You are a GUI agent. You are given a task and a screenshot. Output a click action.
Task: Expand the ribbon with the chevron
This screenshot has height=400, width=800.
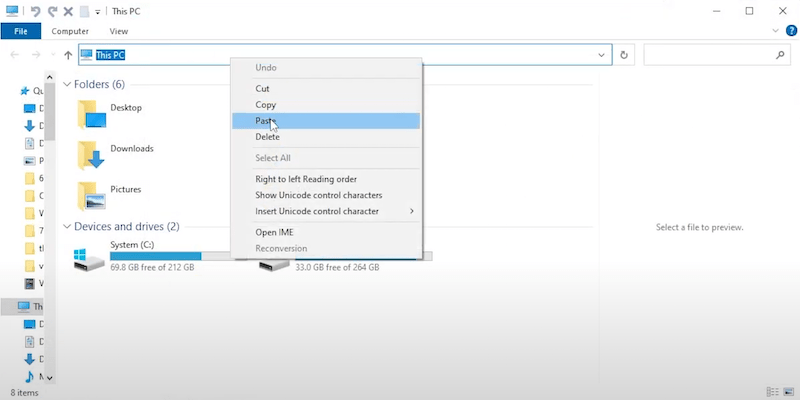776,31
